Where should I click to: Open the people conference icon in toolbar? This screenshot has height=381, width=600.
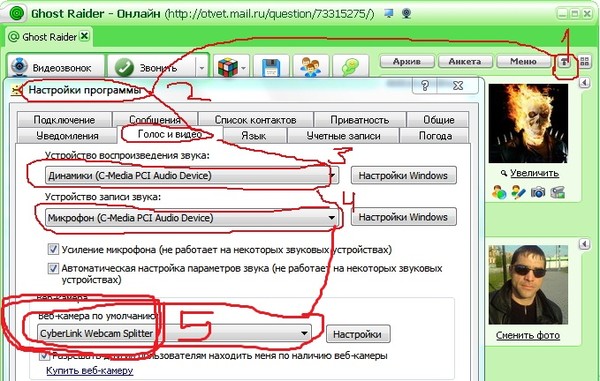pyautogui.click(x=311, y=68)
